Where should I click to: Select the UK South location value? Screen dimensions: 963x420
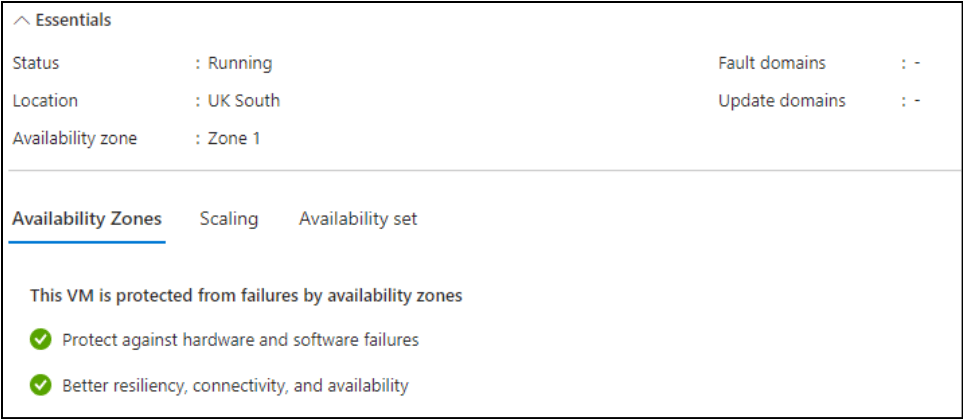coord(244,100)
